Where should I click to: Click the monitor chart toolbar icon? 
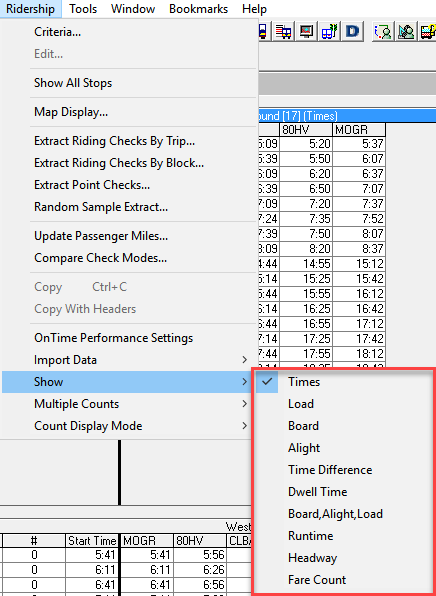306,32
